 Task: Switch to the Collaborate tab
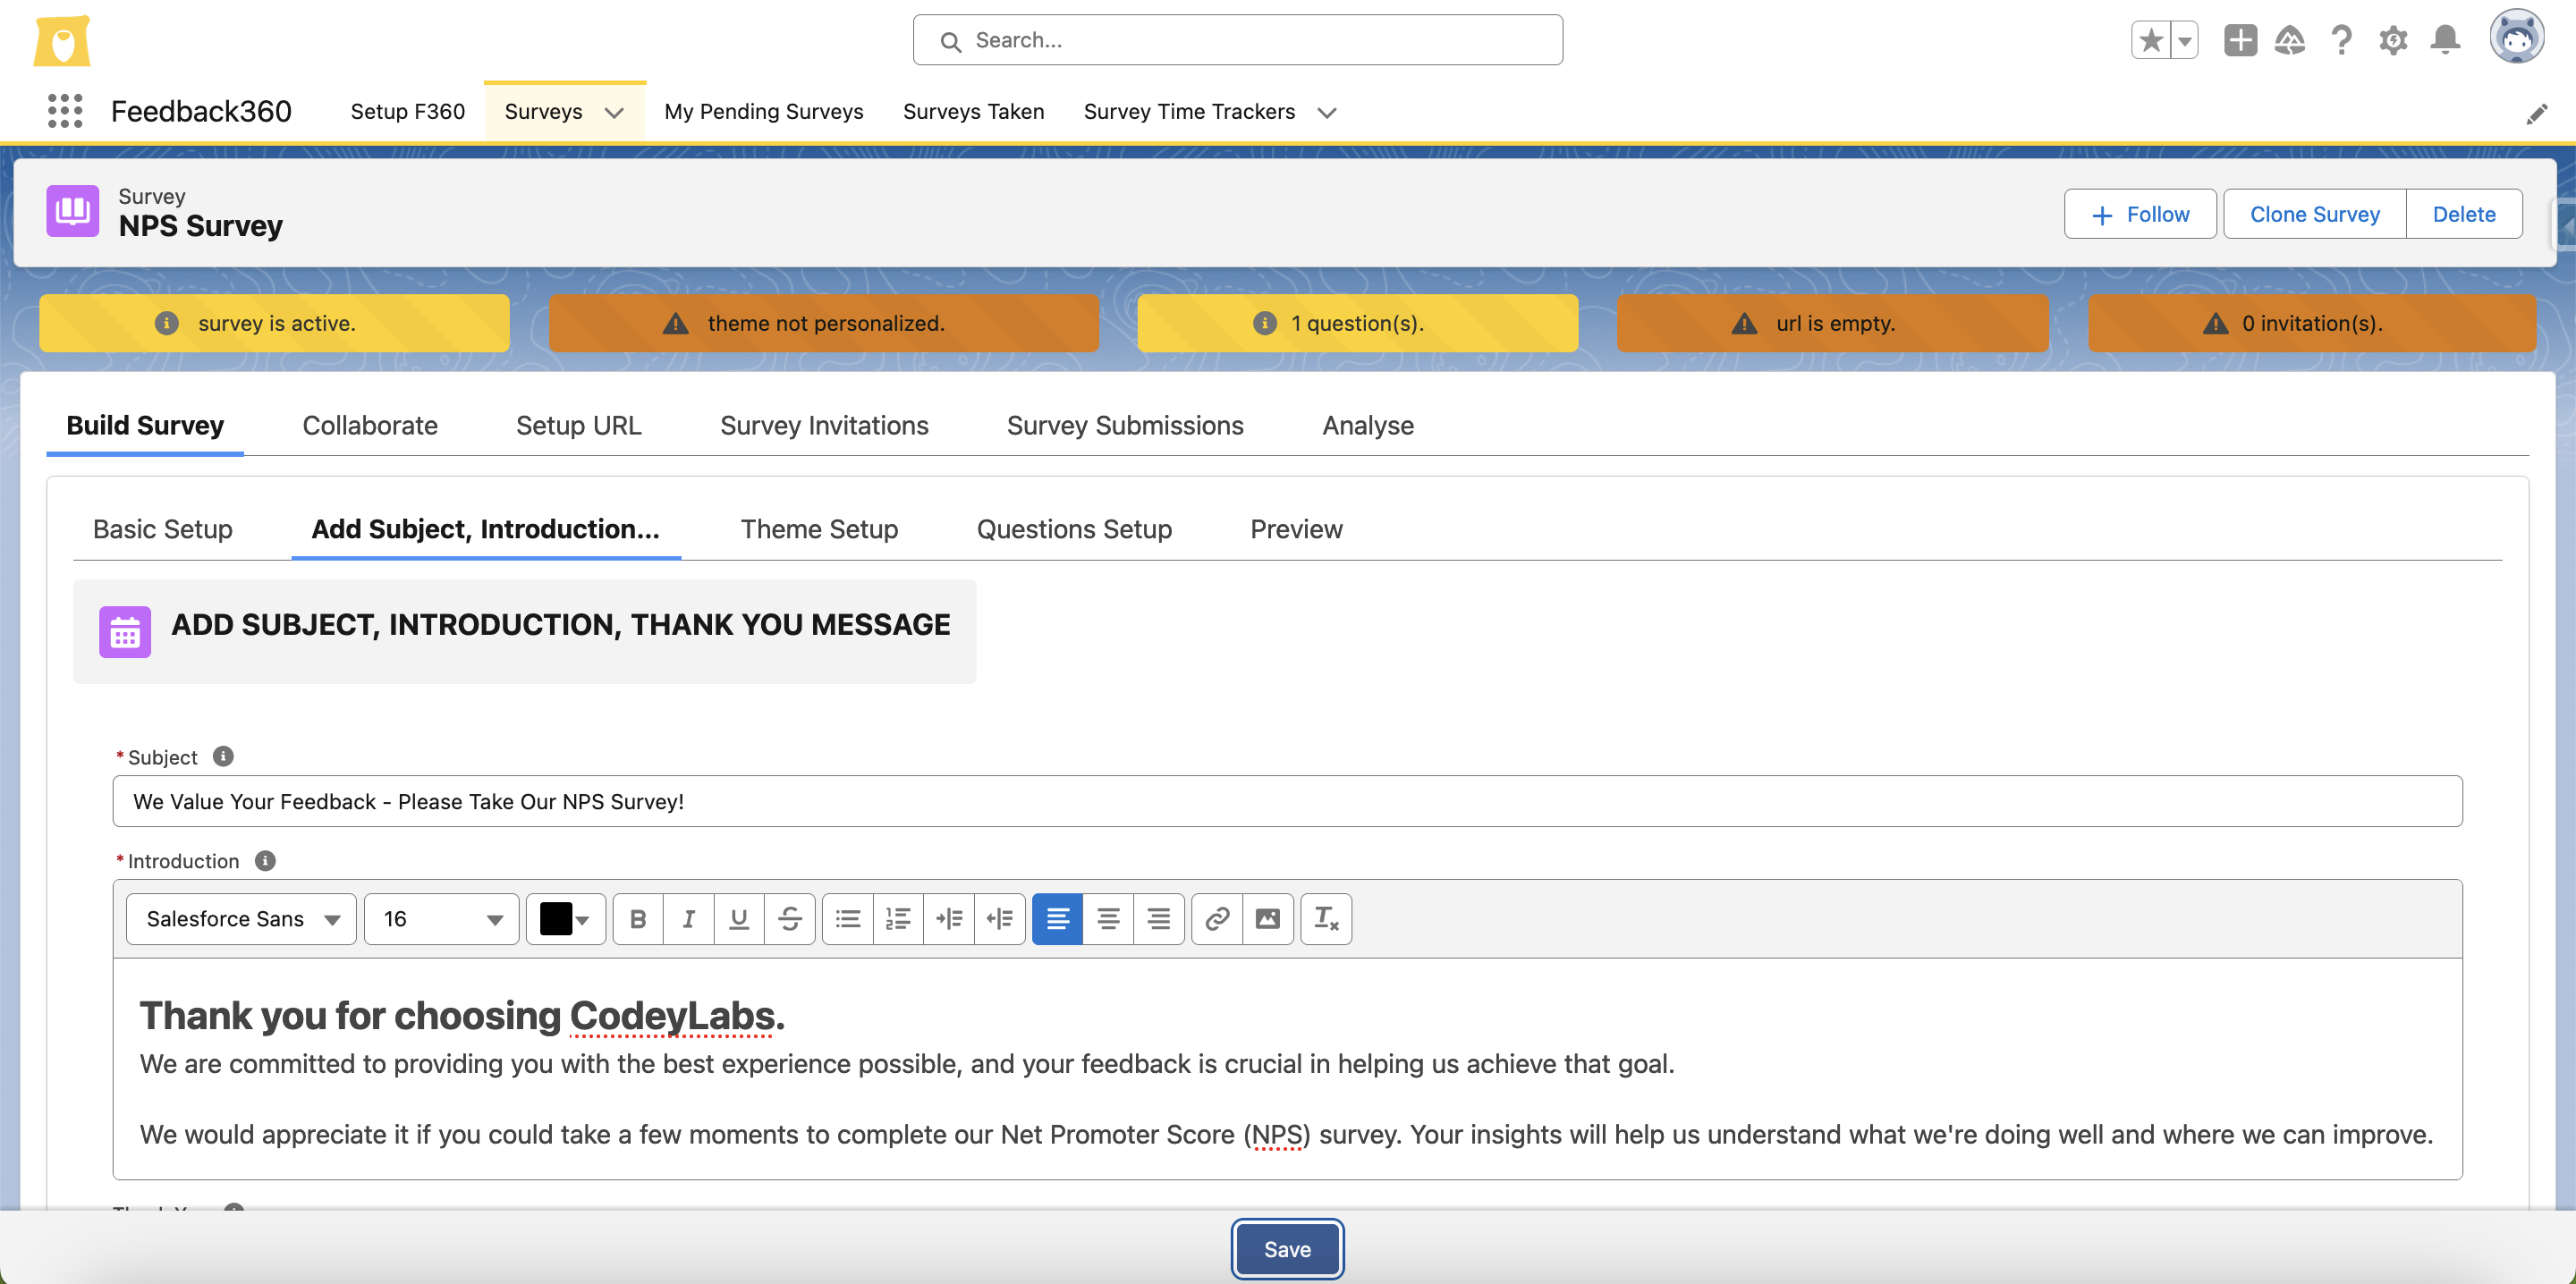pyautogui.click(x=370, y=425)
